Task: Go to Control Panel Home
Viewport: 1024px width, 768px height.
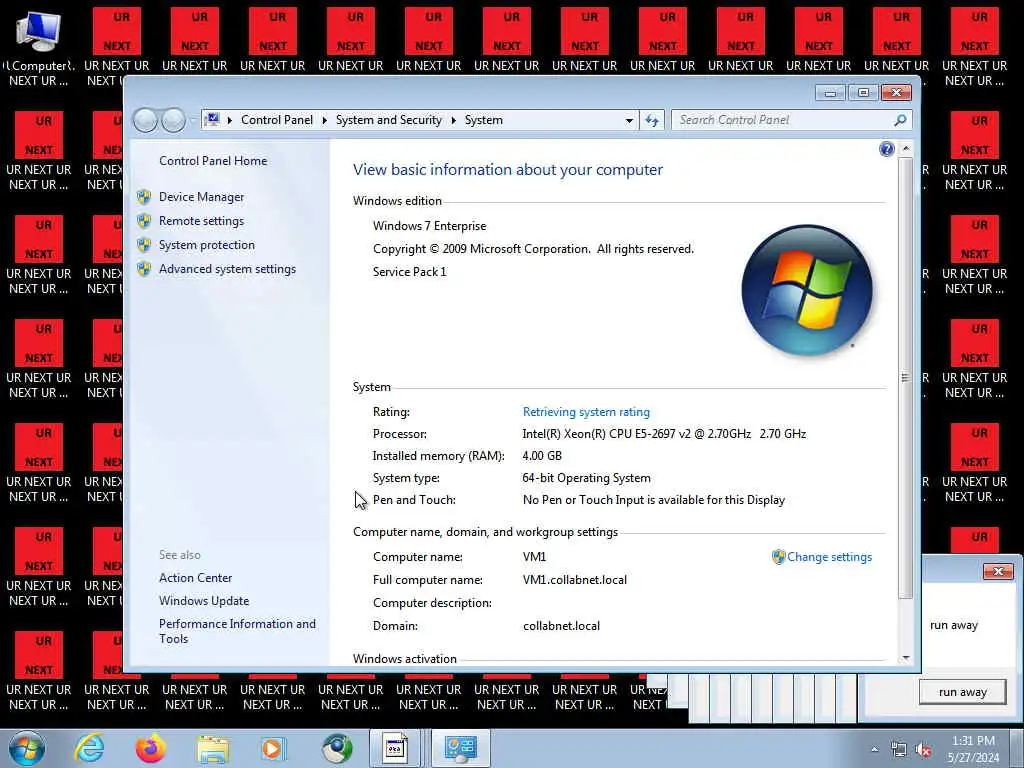Action: coord(213,161)
